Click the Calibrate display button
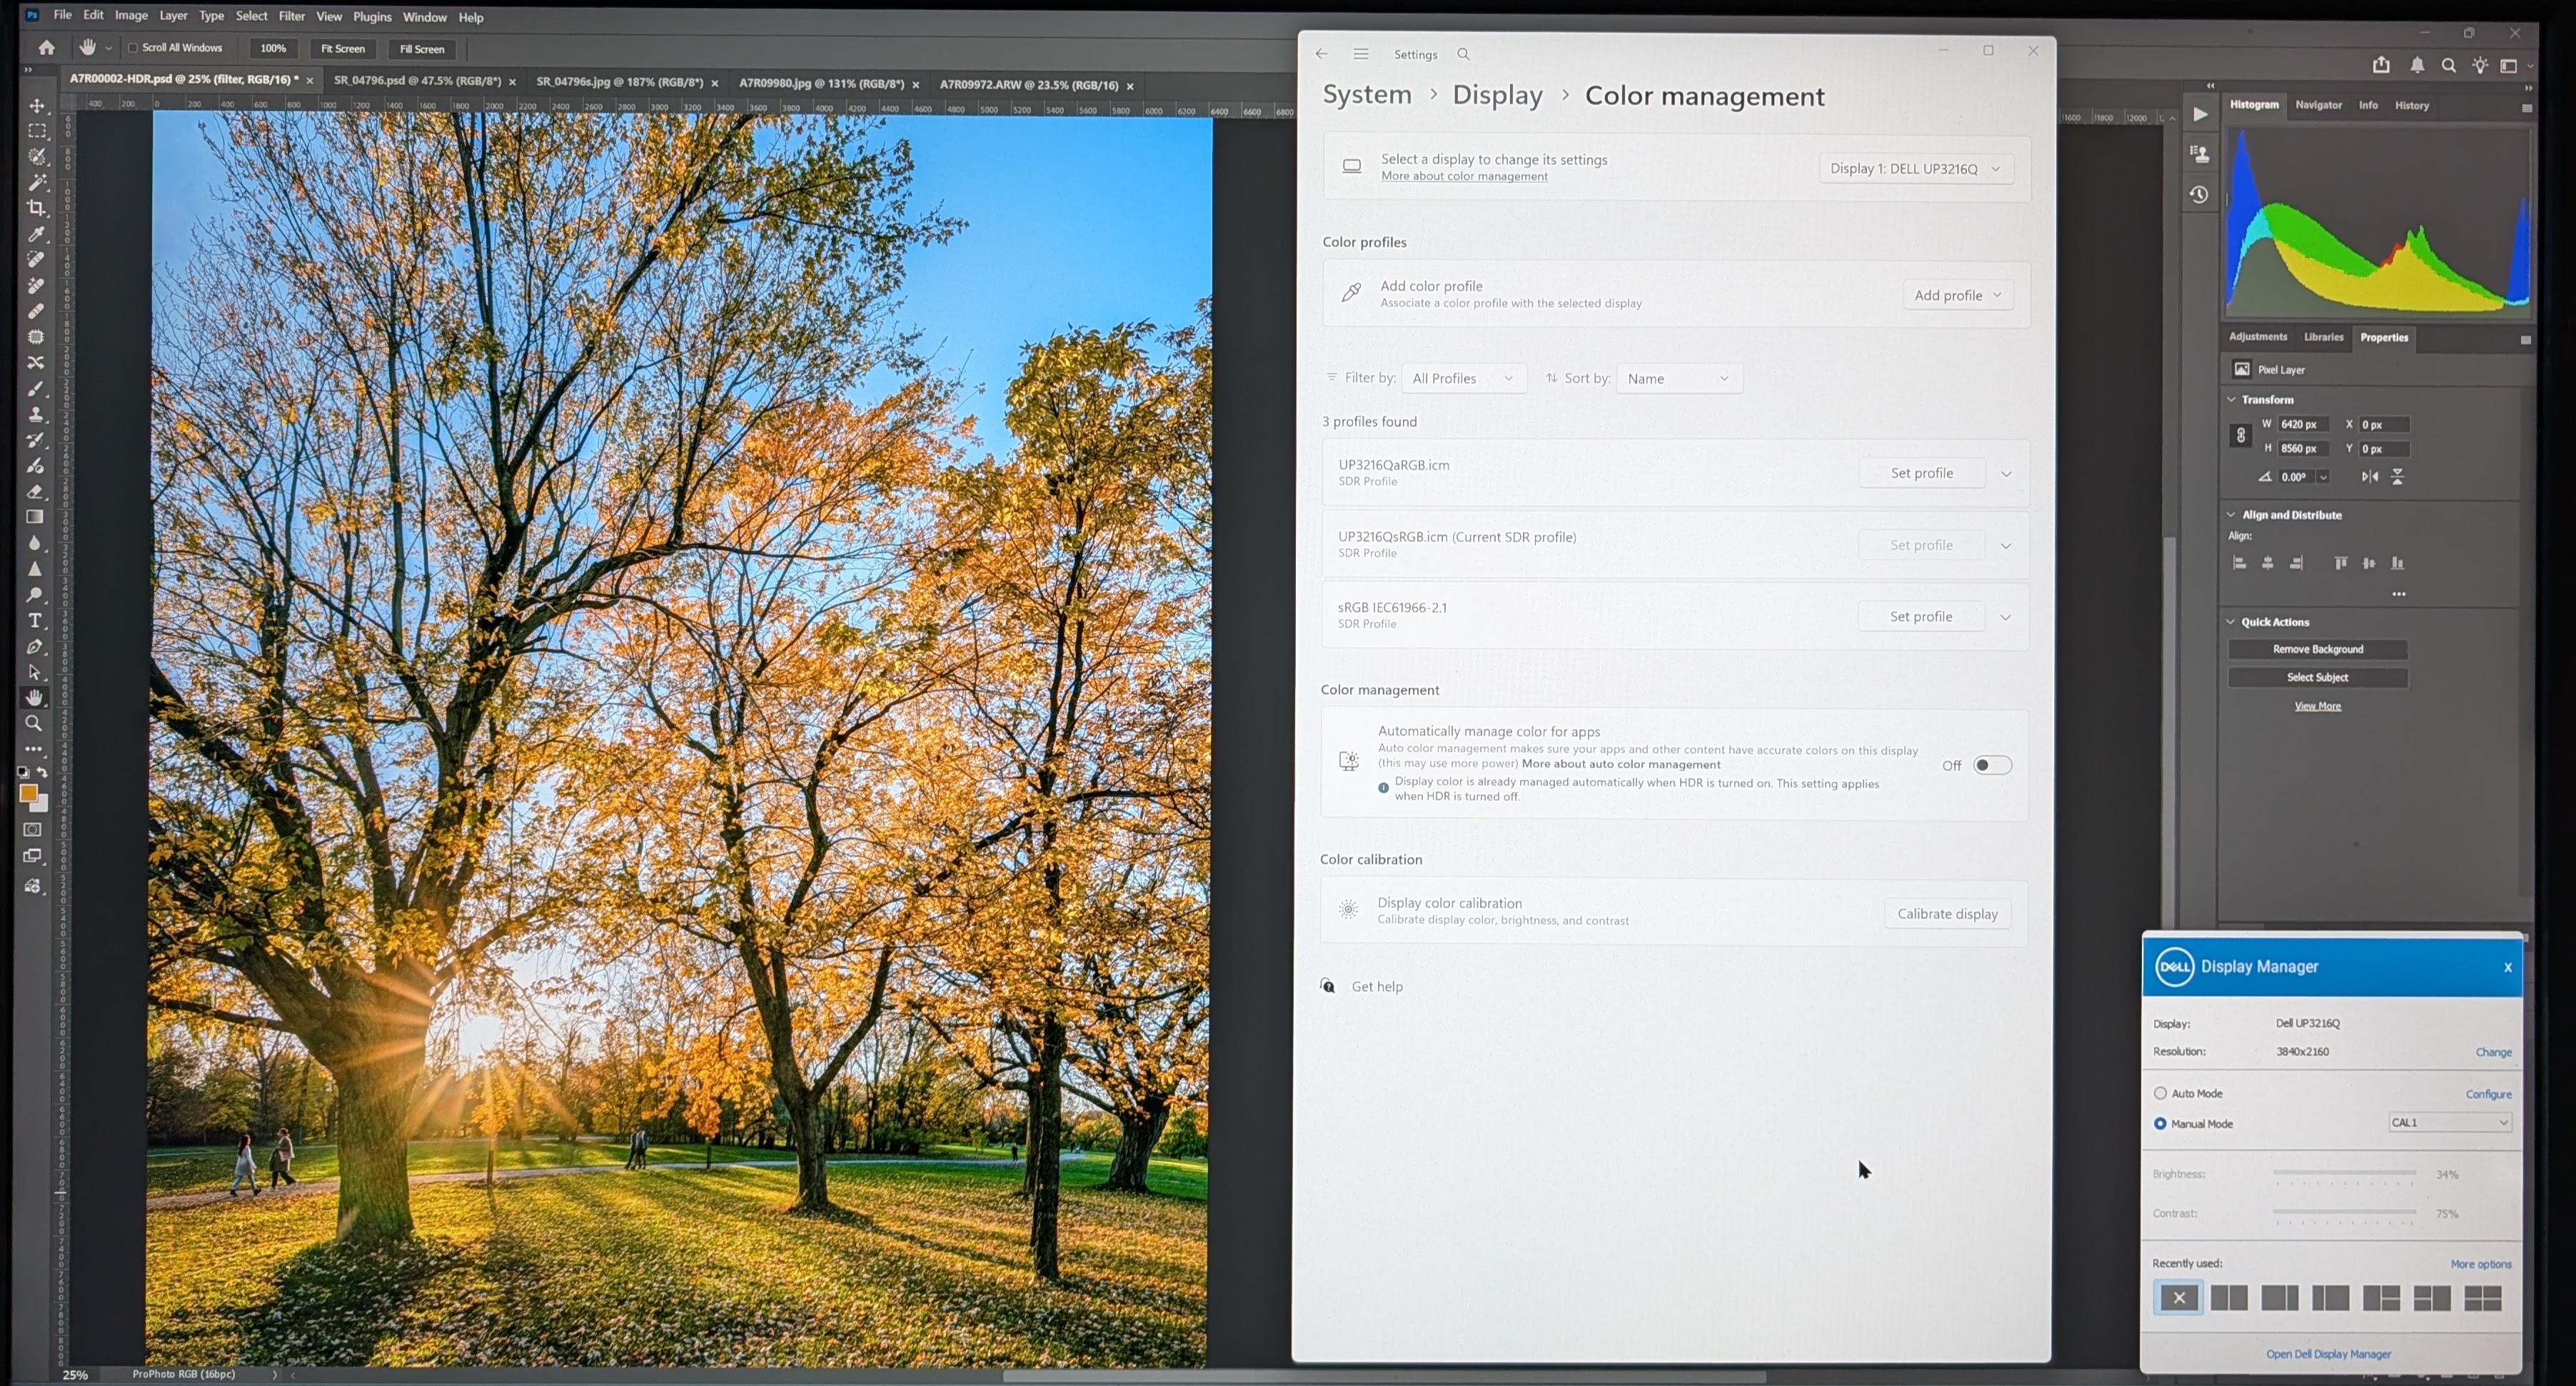 (1946, 913)
